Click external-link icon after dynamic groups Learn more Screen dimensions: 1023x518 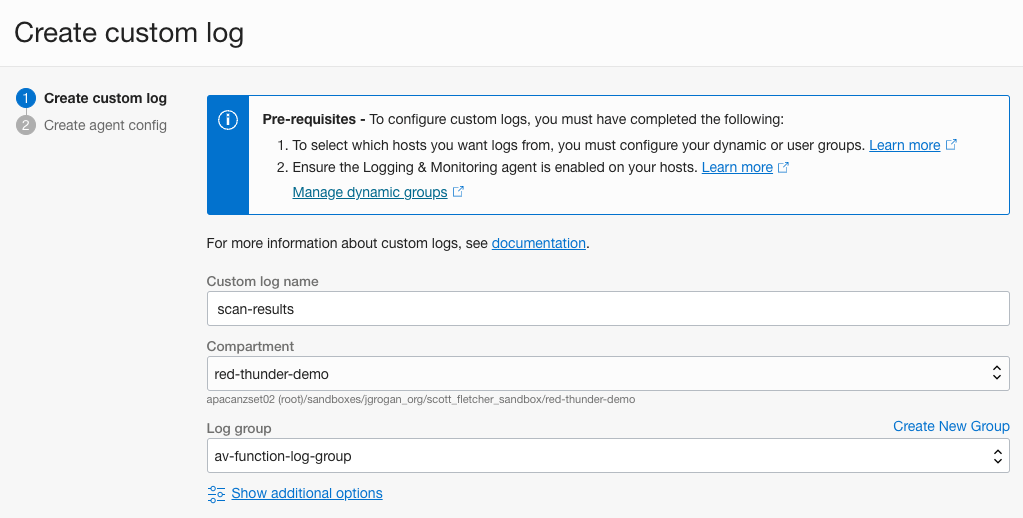952,145
